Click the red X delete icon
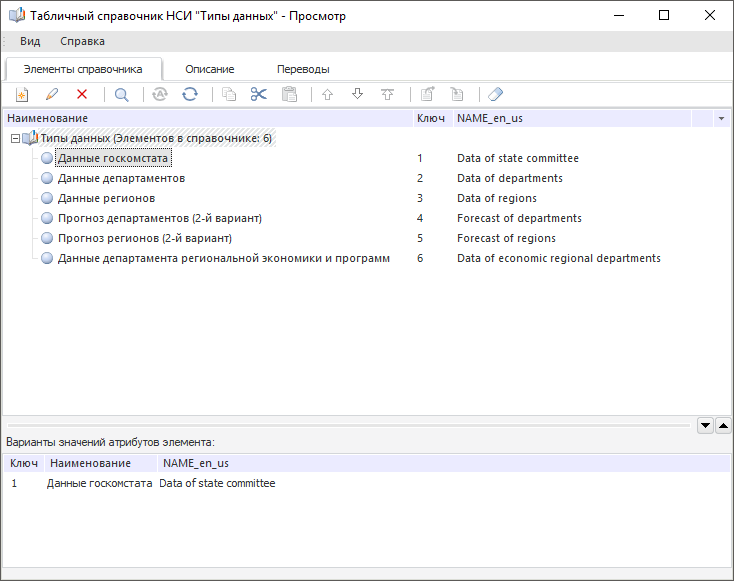 [x=82, y=95]
